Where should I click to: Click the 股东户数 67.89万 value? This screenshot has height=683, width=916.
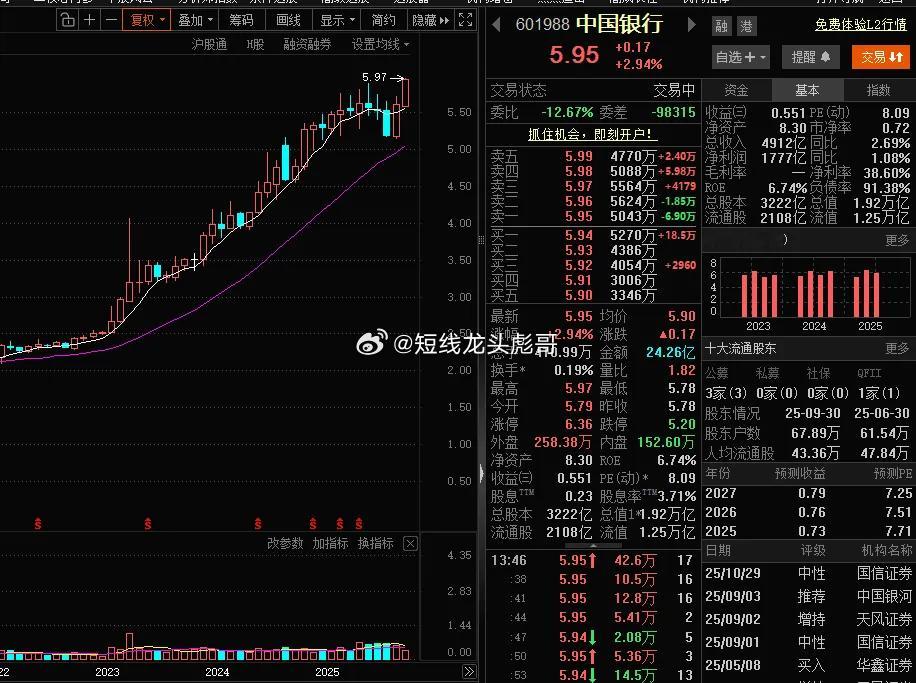pos(816,434)
